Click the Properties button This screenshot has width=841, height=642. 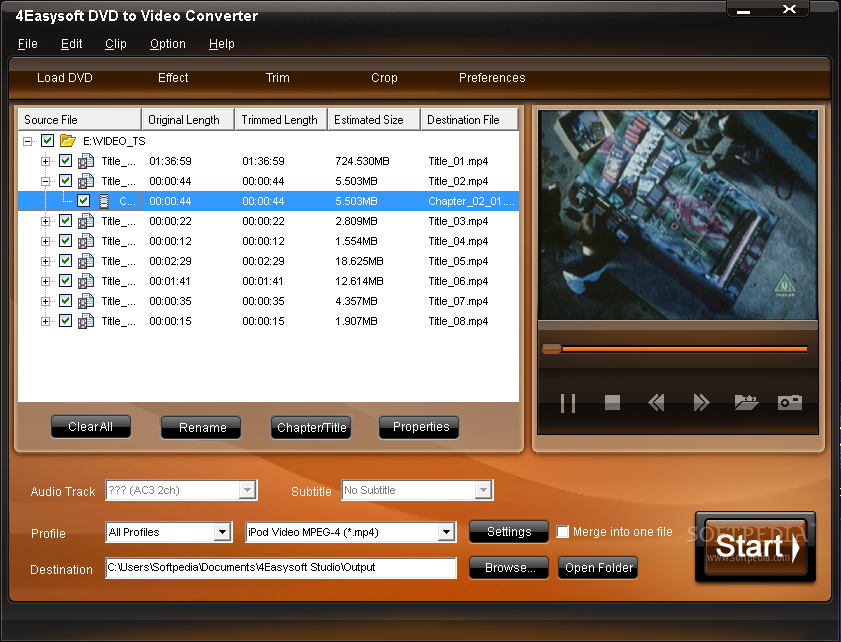tap(419, 427)
